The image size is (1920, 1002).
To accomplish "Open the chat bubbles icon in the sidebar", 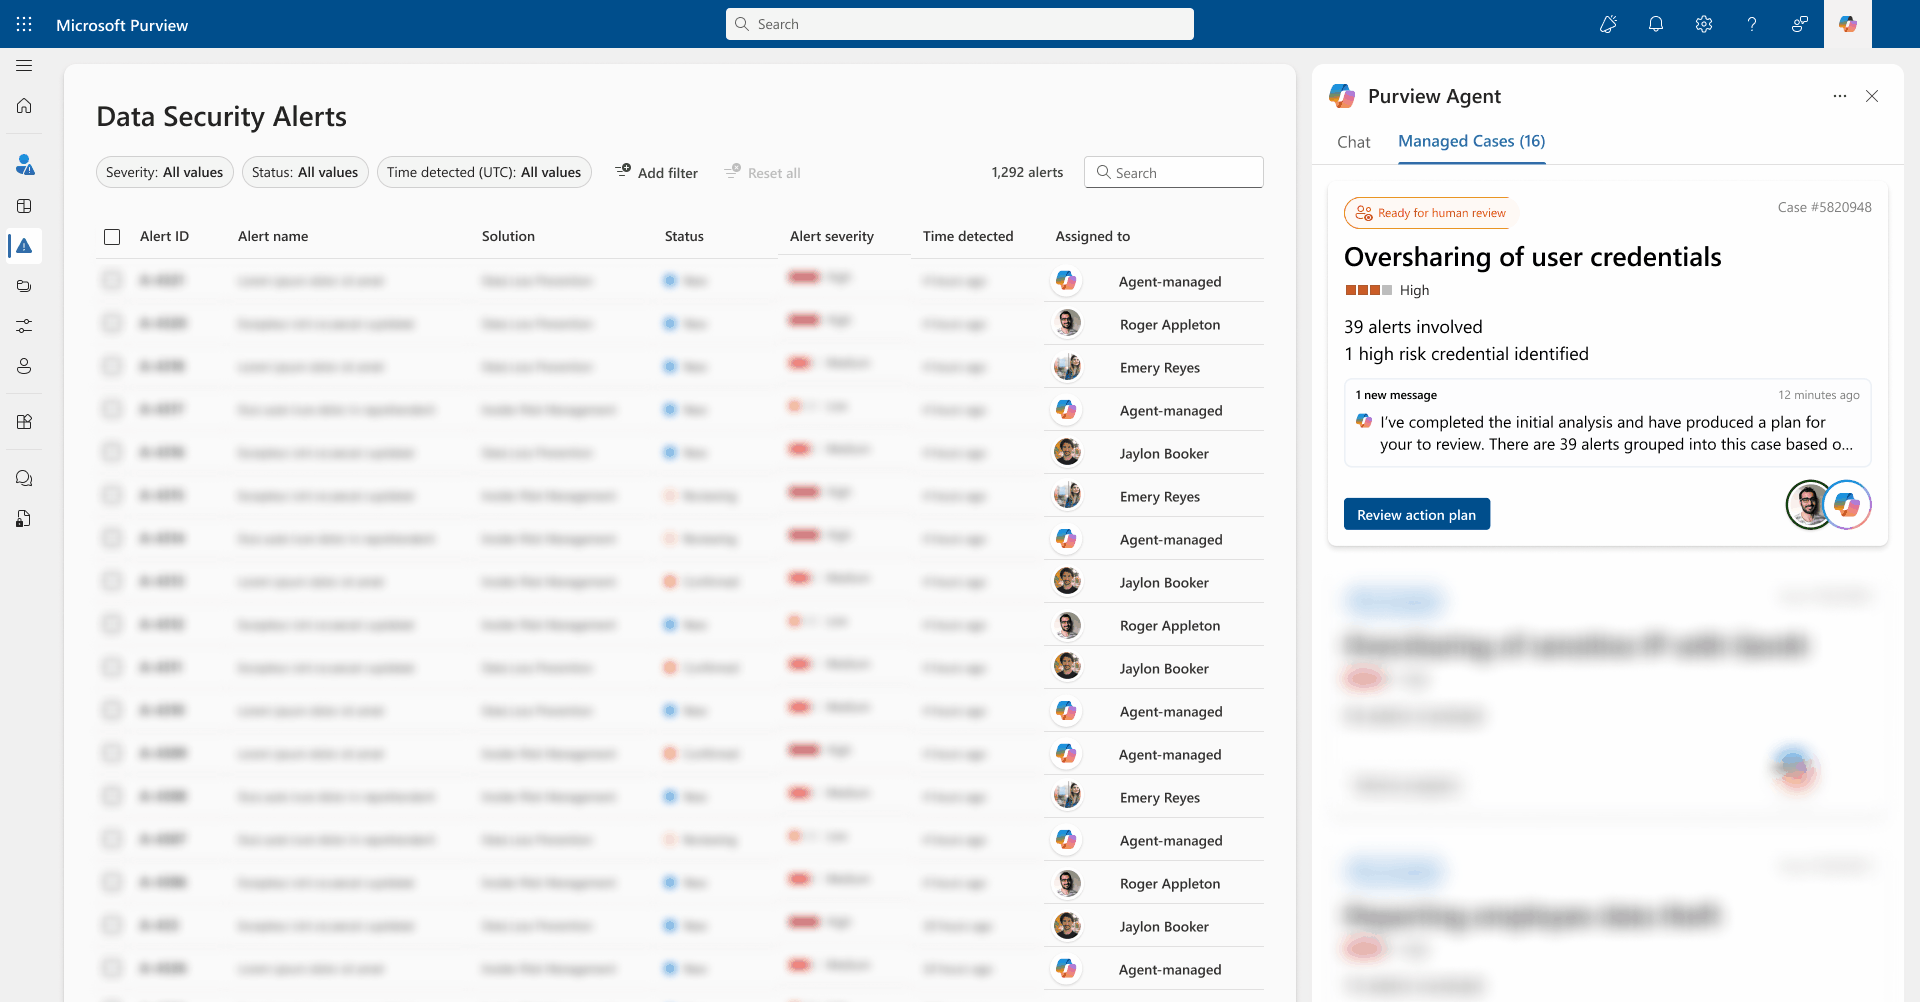I will pyautogui.click(x=24, y=478).
